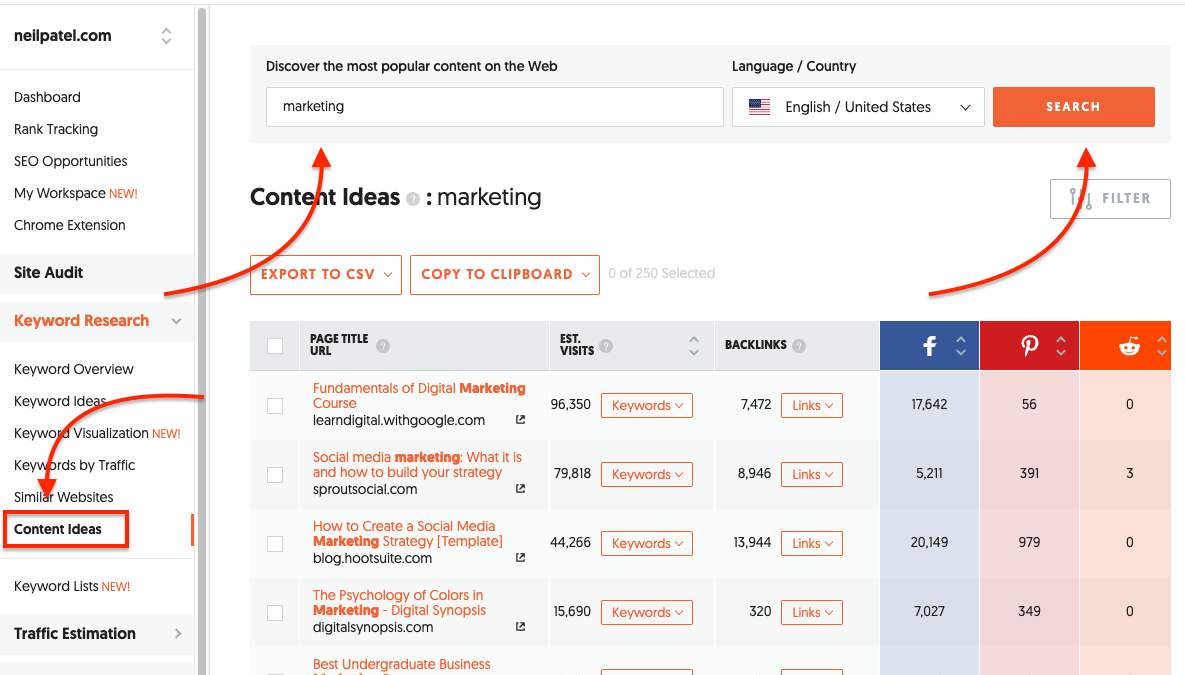This screenshot has width=1185, height=675.
Task: Tick the select-all checkbox in table header
Action: [275, 346]
